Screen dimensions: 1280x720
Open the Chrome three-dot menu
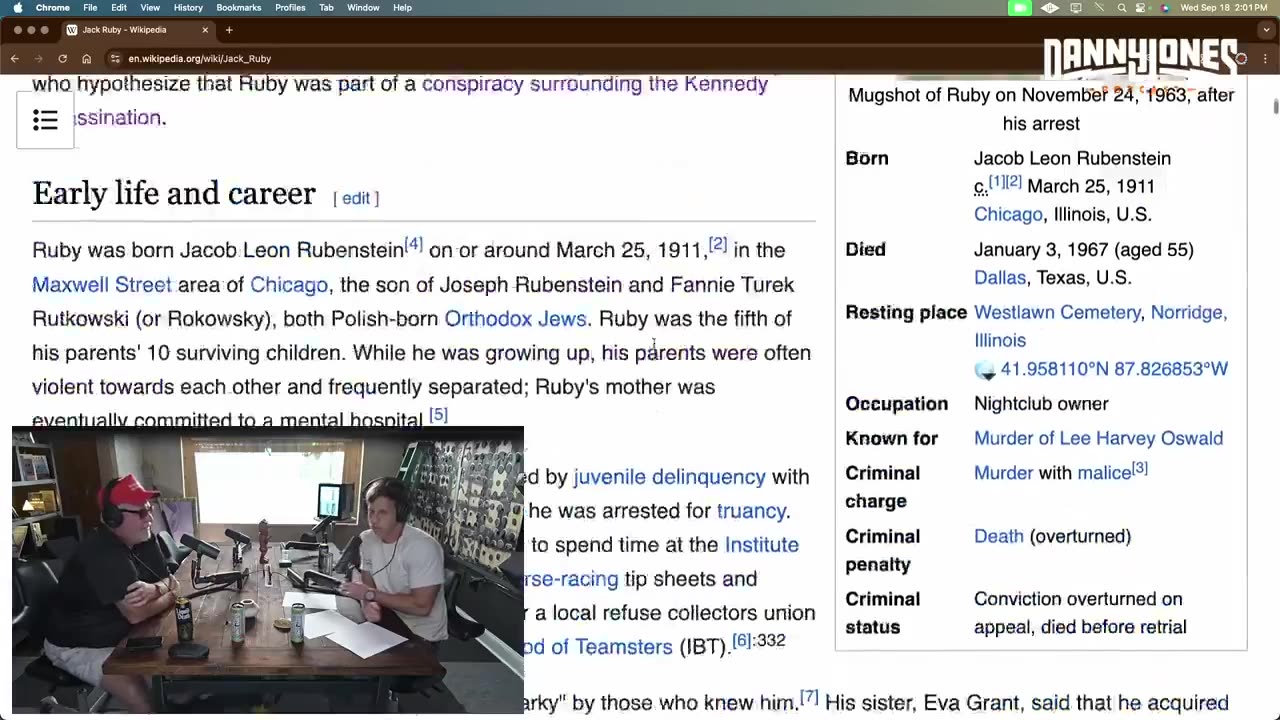[1263, 58]
